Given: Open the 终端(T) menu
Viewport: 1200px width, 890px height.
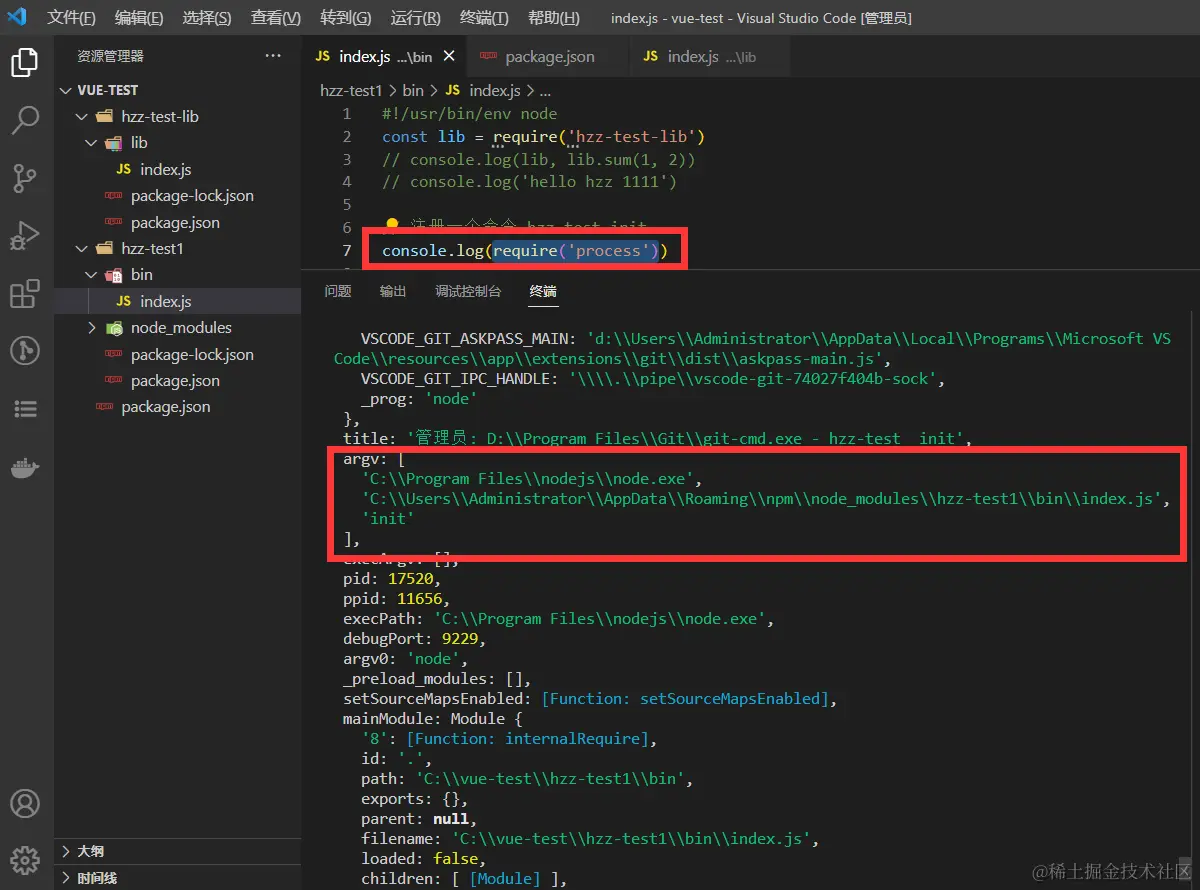Looking at the screenshot, I should tap(484, 18).
